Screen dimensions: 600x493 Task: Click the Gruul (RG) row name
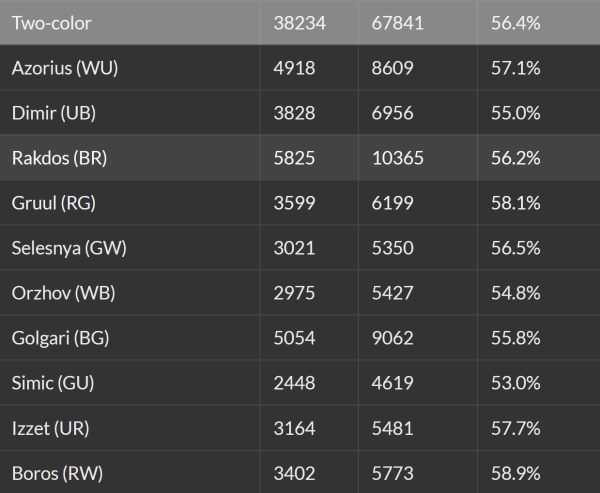(52, 203)
